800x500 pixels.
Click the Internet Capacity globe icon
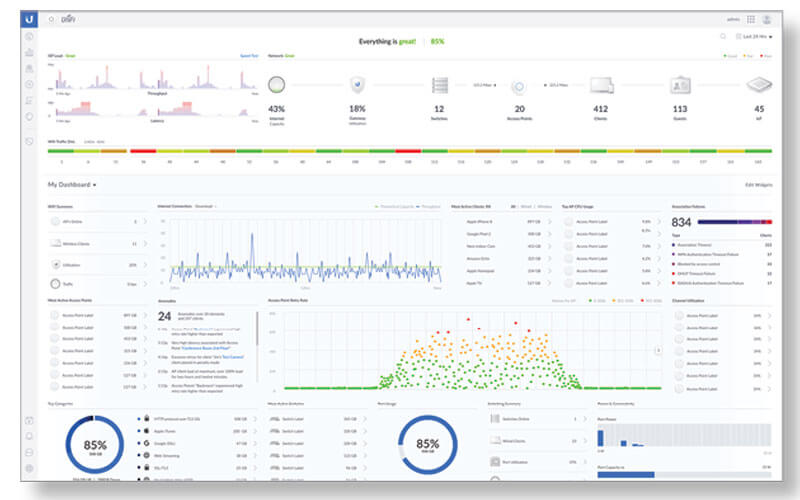point(277,86)
